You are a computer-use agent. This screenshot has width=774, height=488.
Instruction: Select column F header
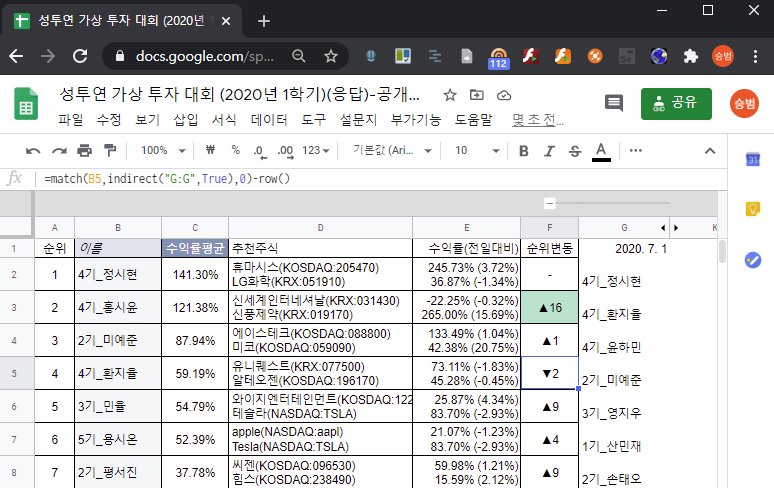pos(549,227)
